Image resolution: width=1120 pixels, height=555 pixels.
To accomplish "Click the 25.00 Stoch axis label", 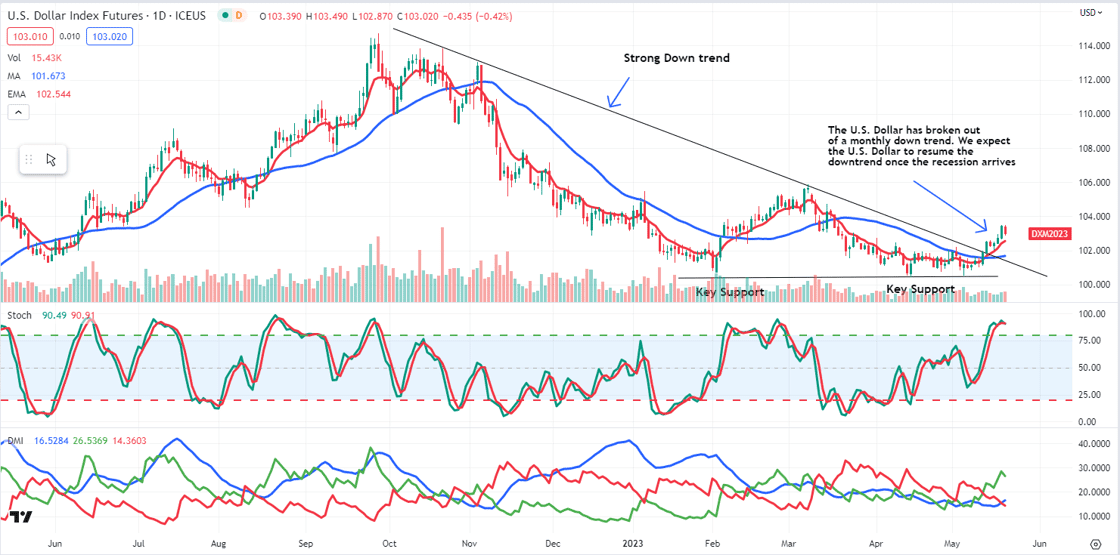I will point(1090,394).
